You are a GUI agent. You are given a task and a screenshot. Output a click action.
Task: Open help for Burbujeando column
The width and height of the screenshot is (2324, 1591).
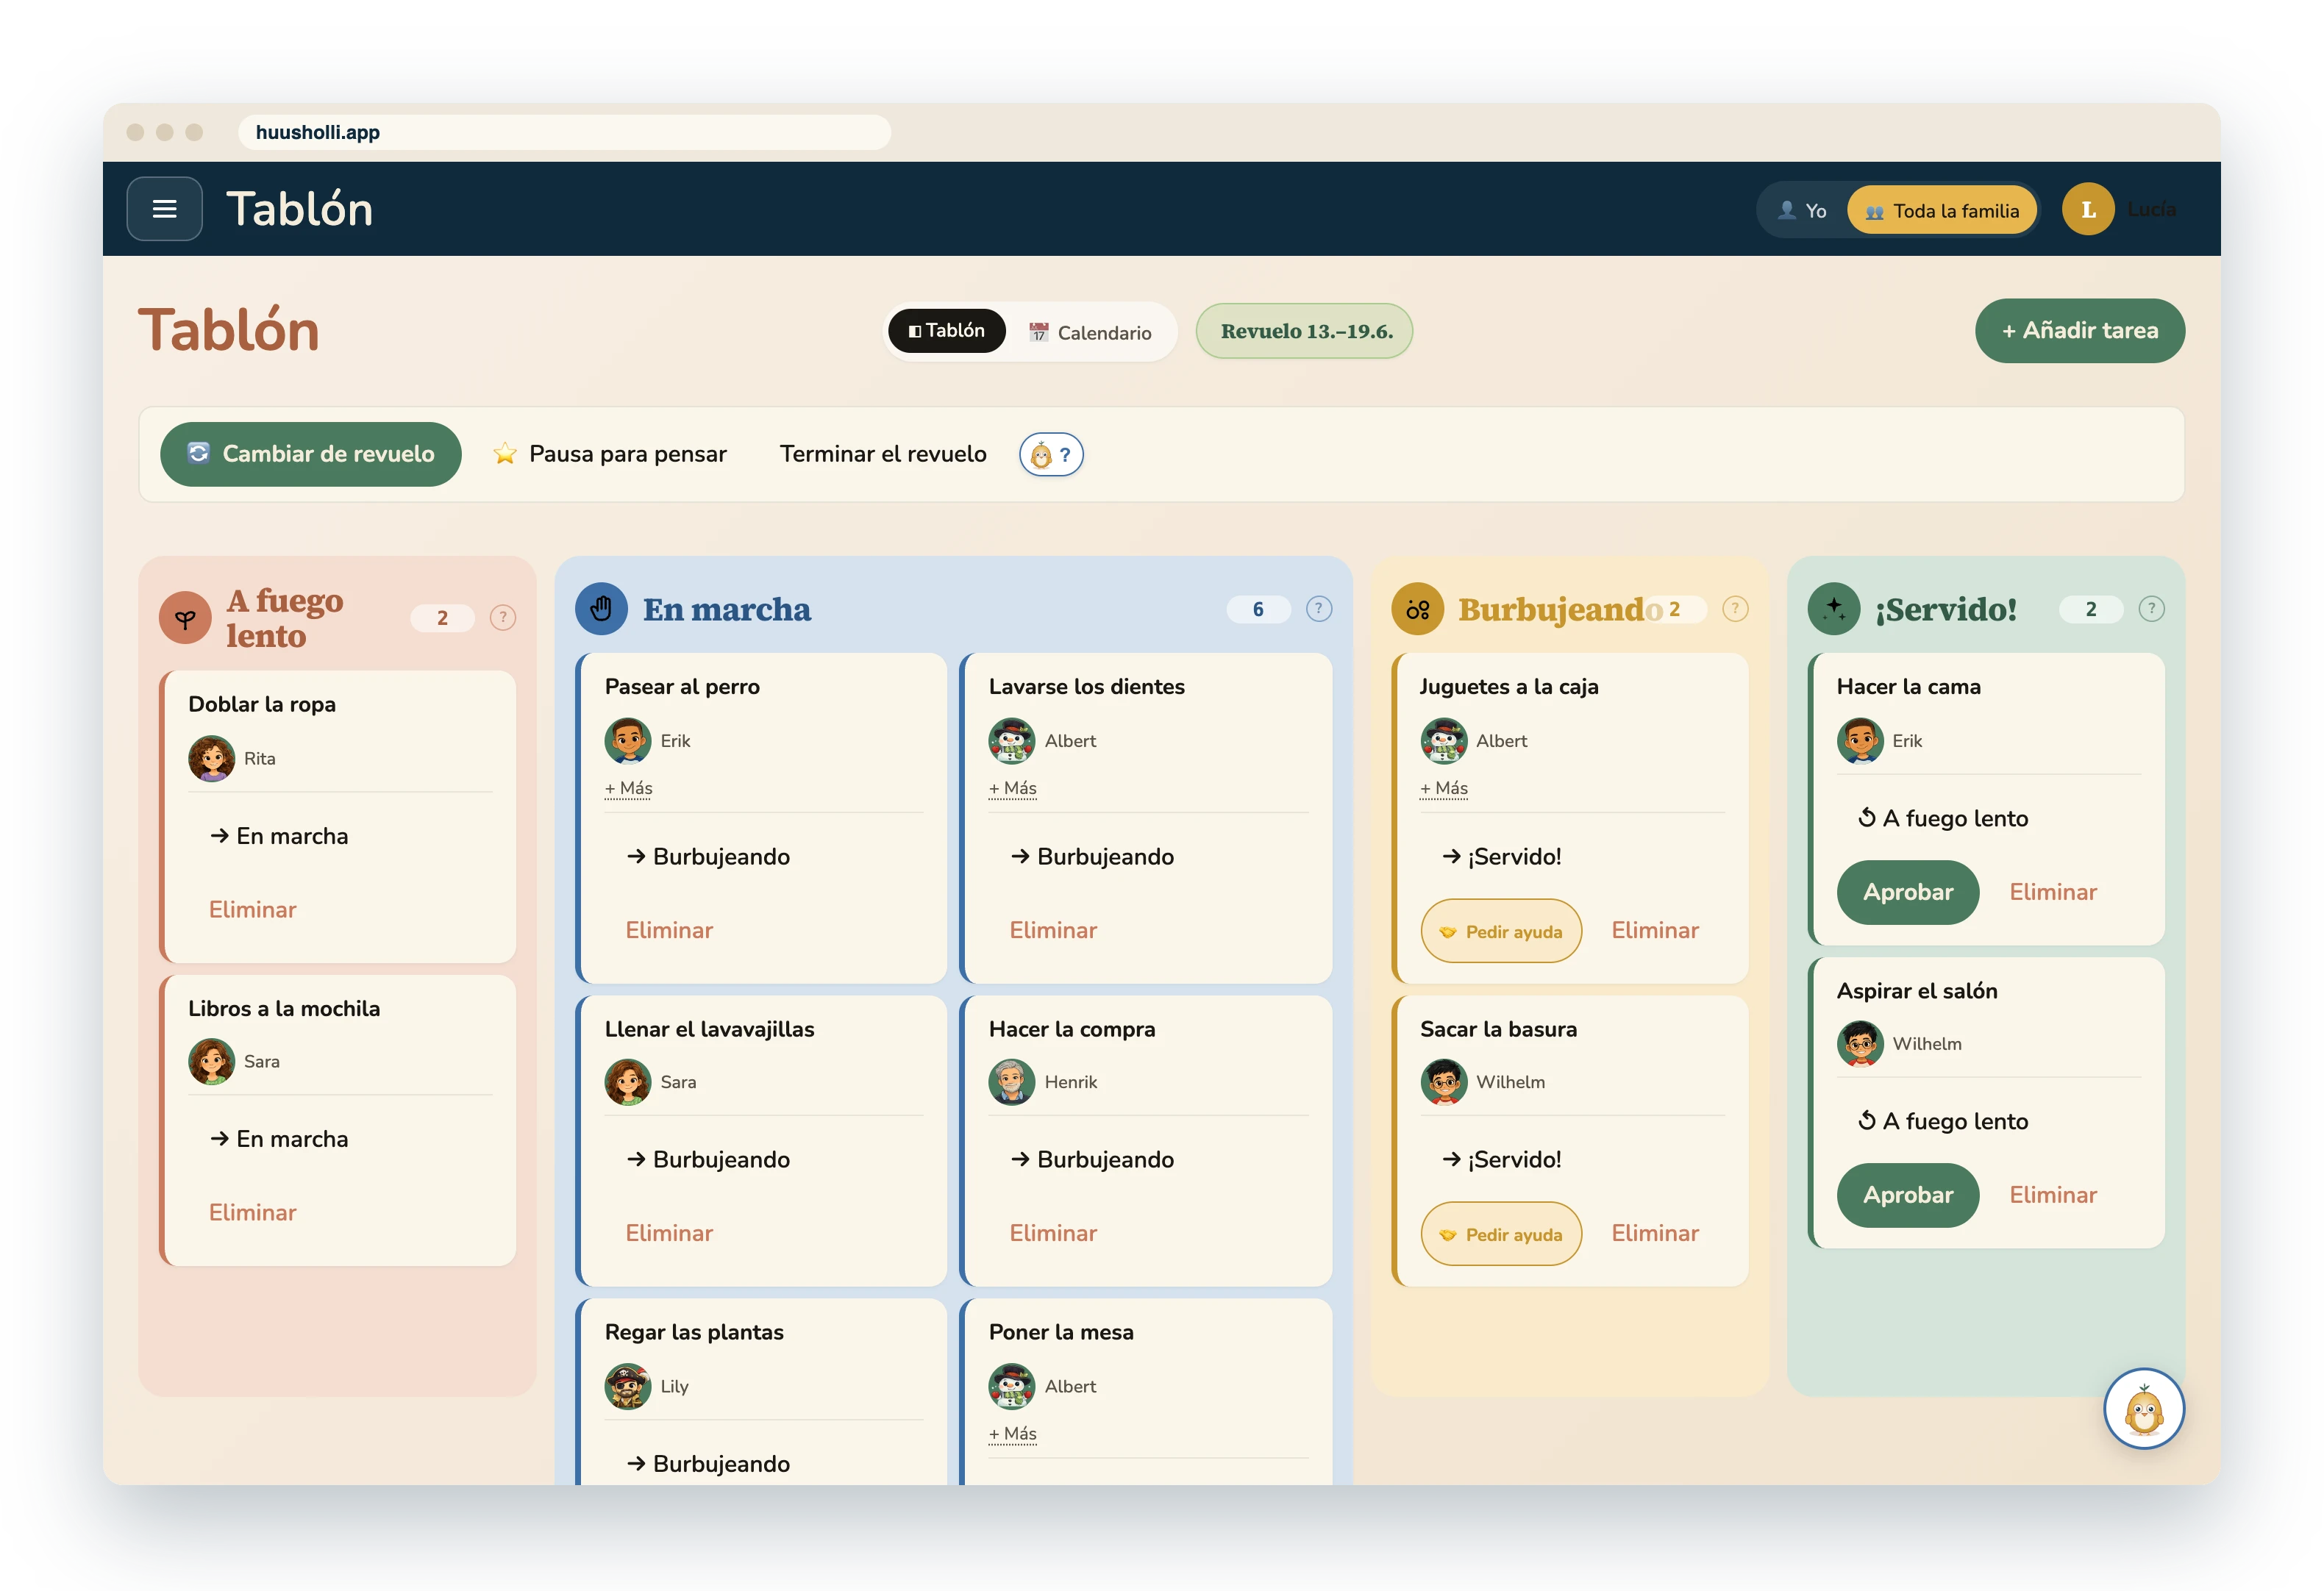[1735, 609]
